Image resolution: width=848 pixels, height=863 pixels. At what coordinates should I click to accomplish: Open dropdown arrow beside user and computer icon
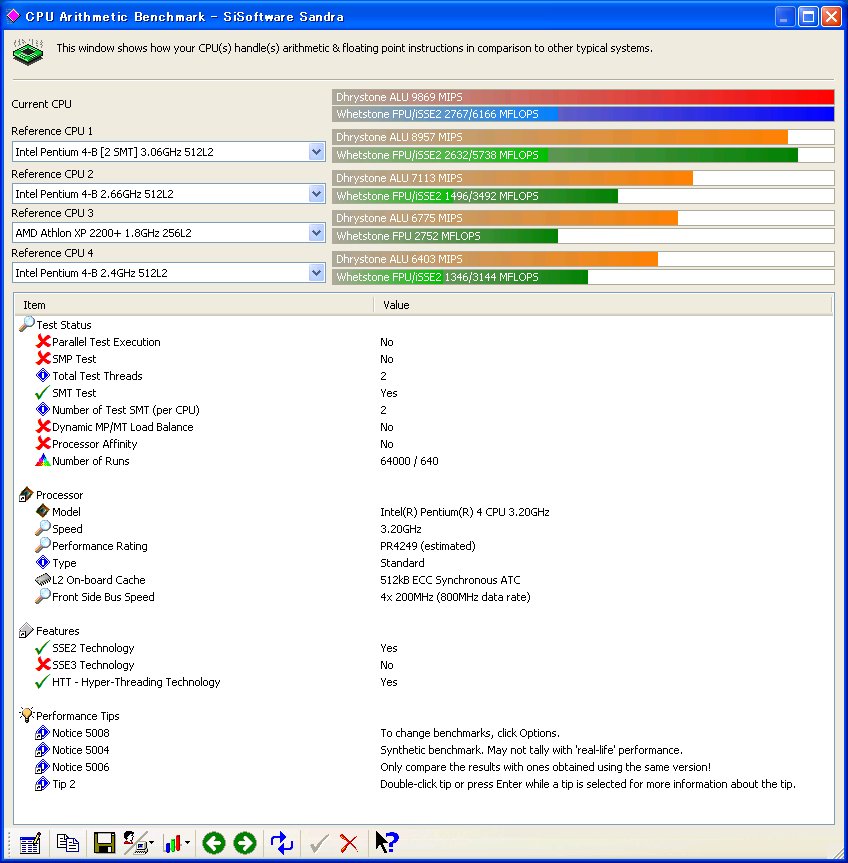pos(151,843)
